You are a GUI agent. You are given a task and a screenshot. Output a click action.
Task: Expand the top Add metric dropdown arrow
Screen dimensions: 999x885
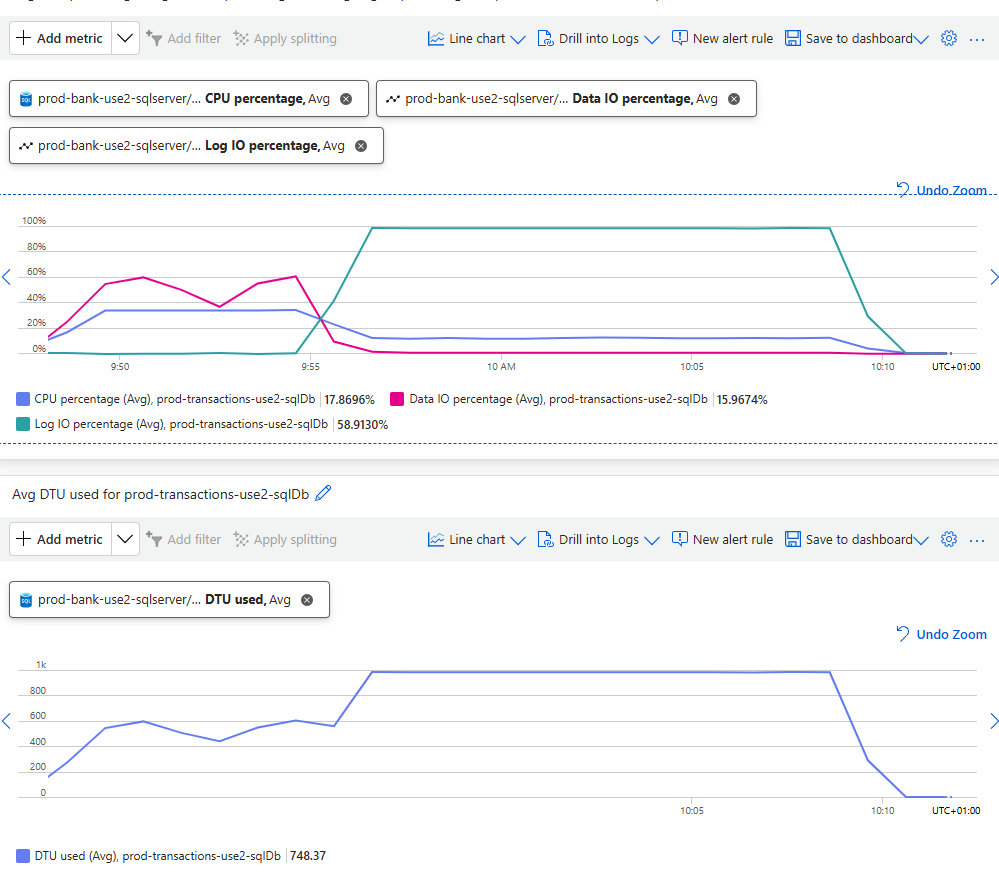[x=124, y=38]
